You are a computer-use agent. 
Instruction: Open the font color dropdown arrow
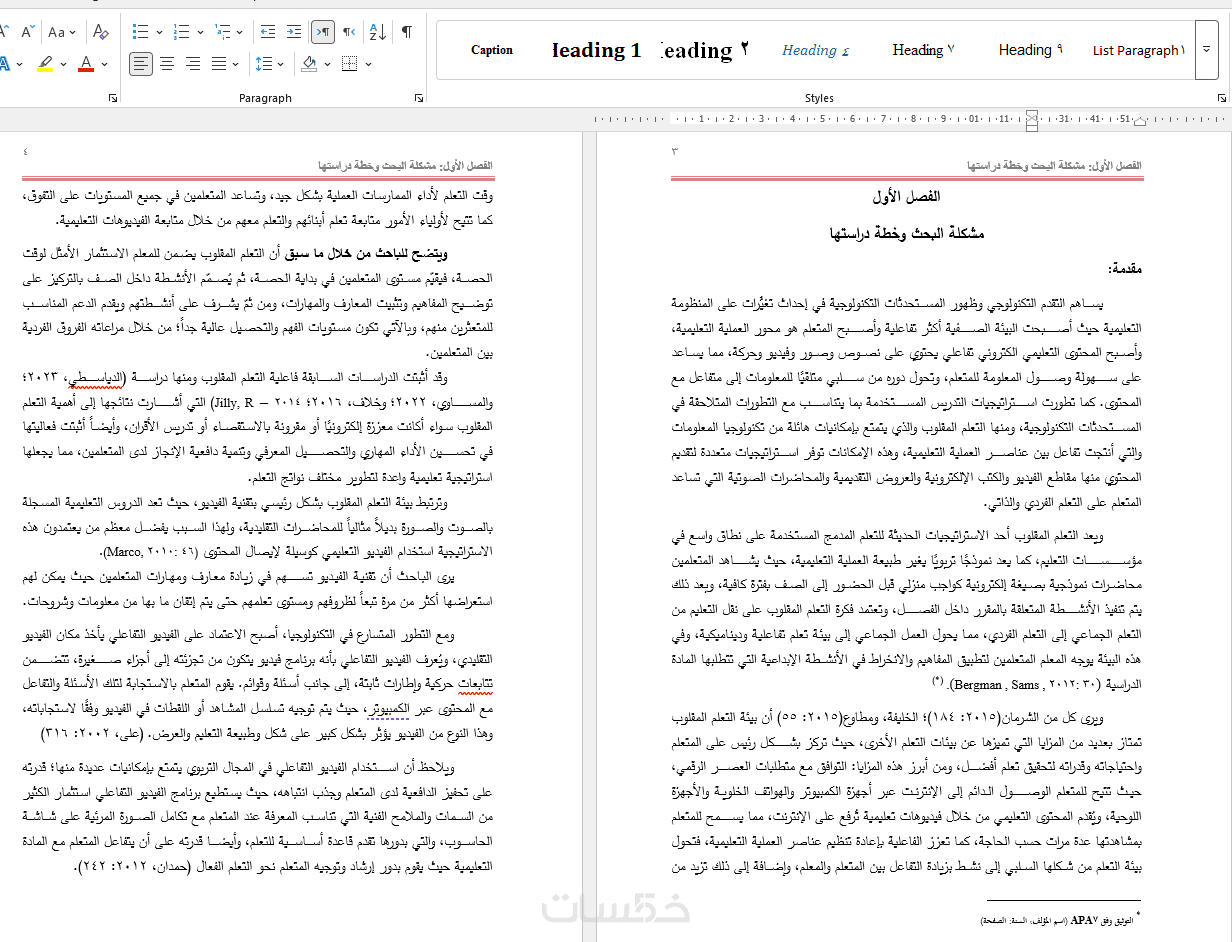(104, 64)
